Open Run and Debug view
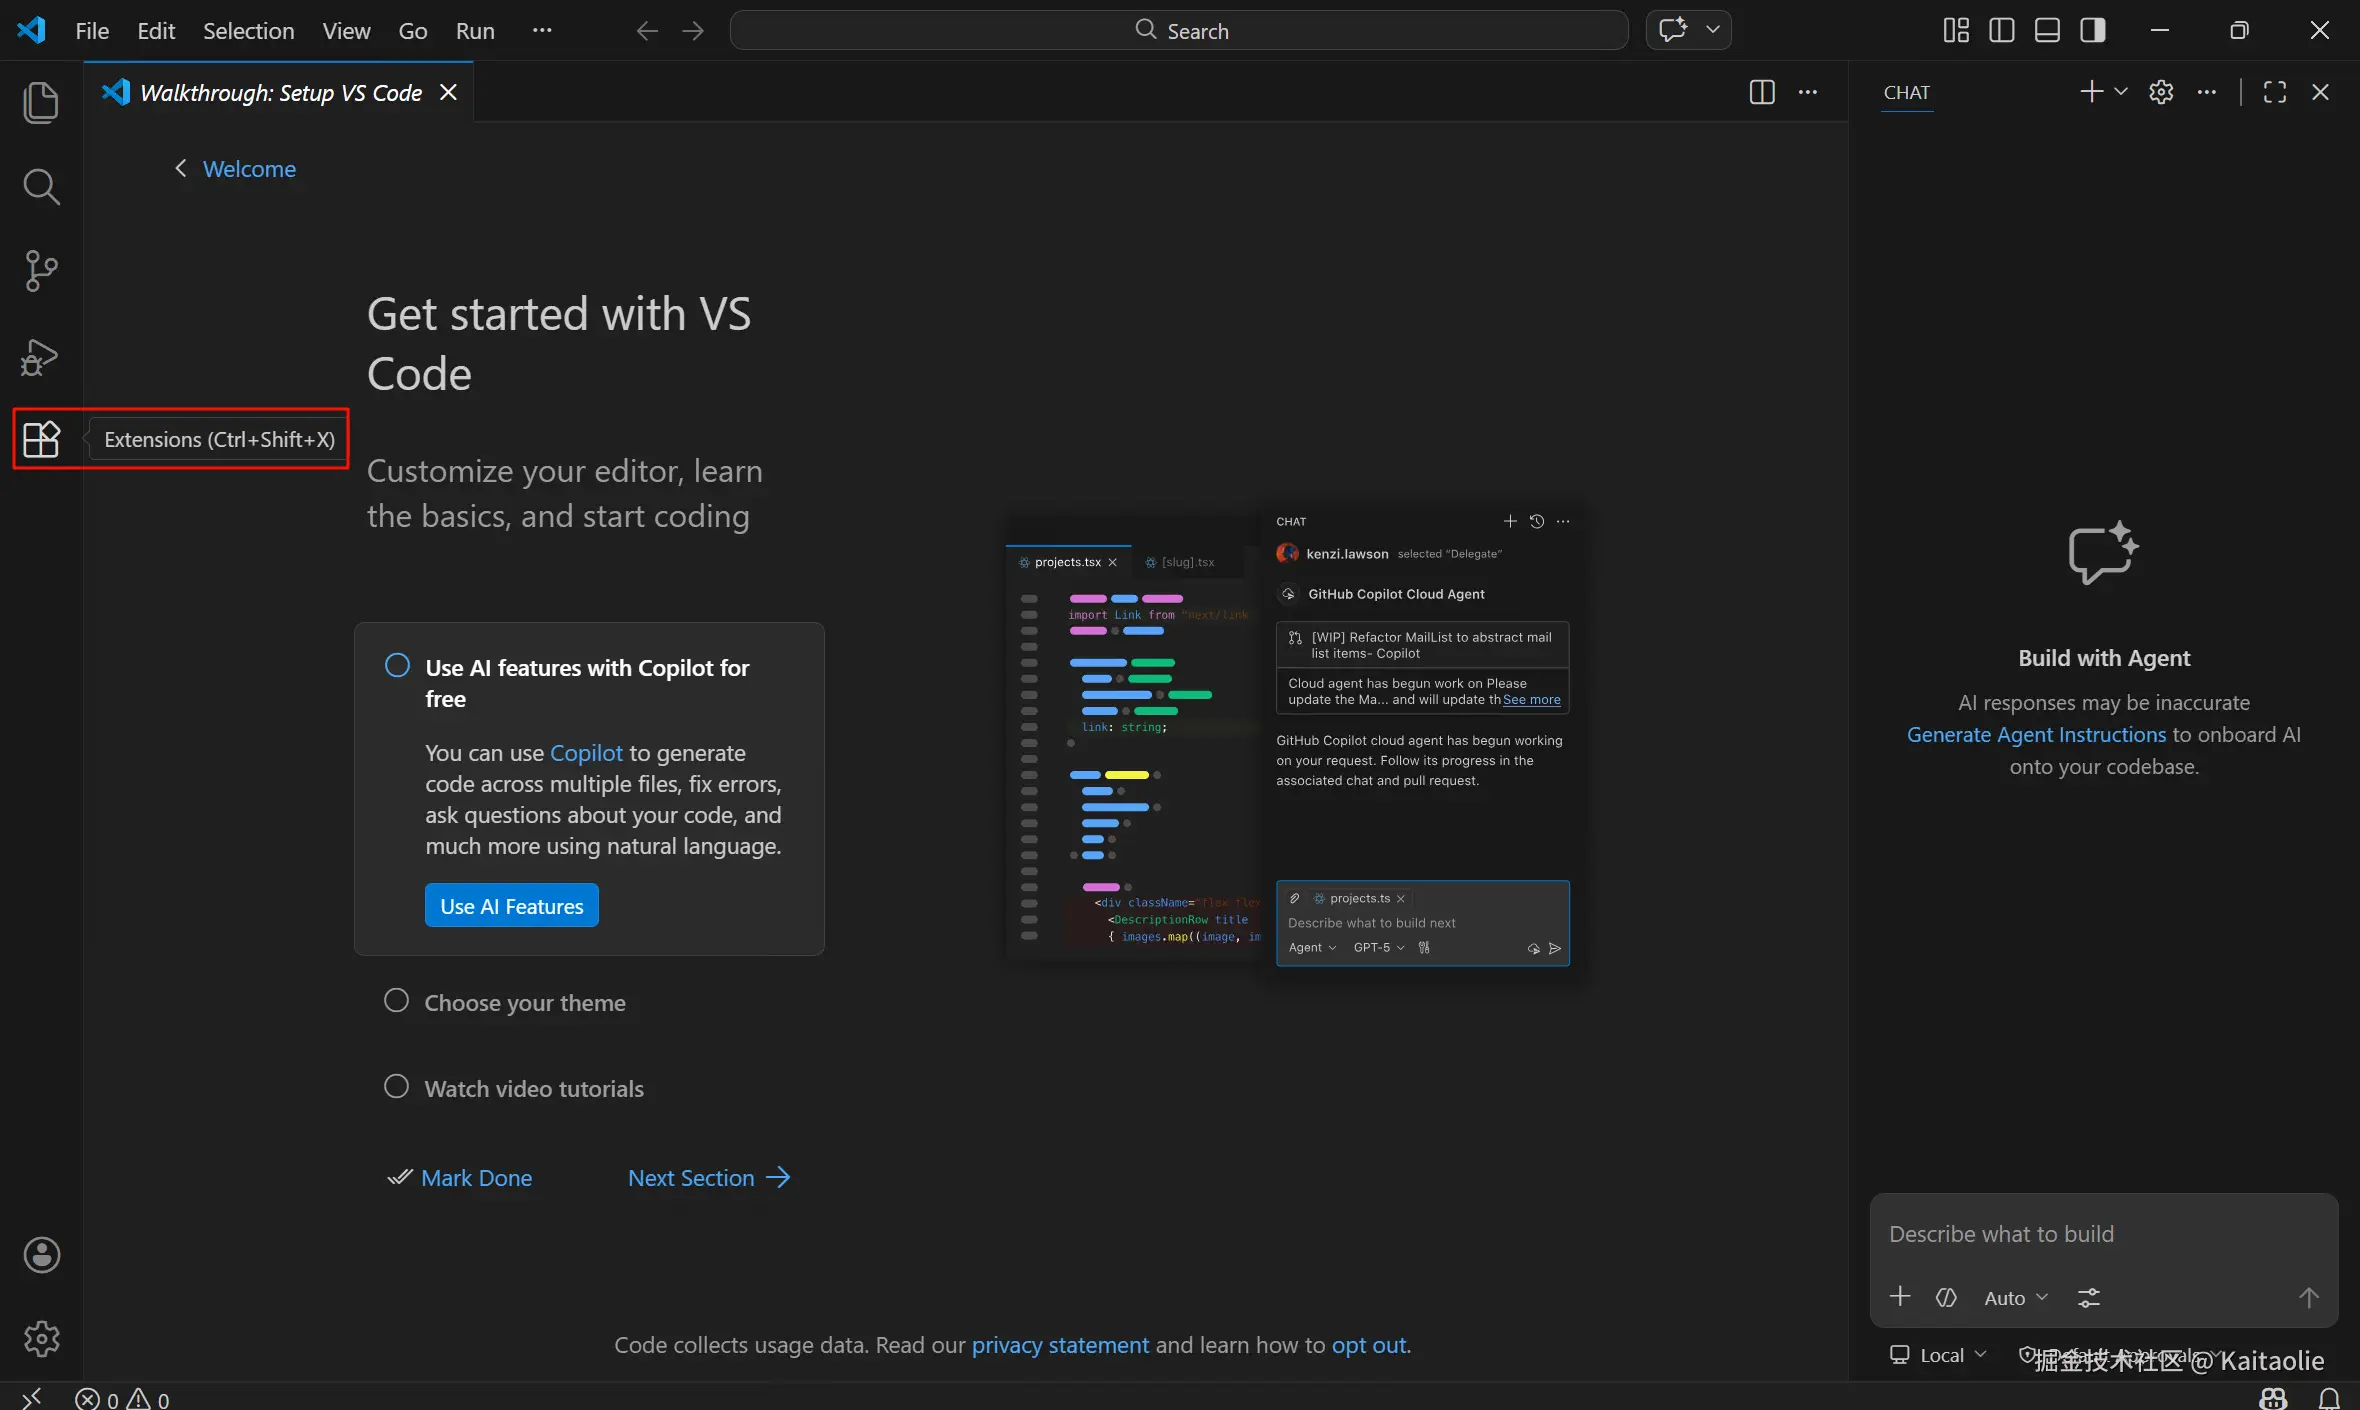The image size is (2360, 1410). tap(41, 357)
